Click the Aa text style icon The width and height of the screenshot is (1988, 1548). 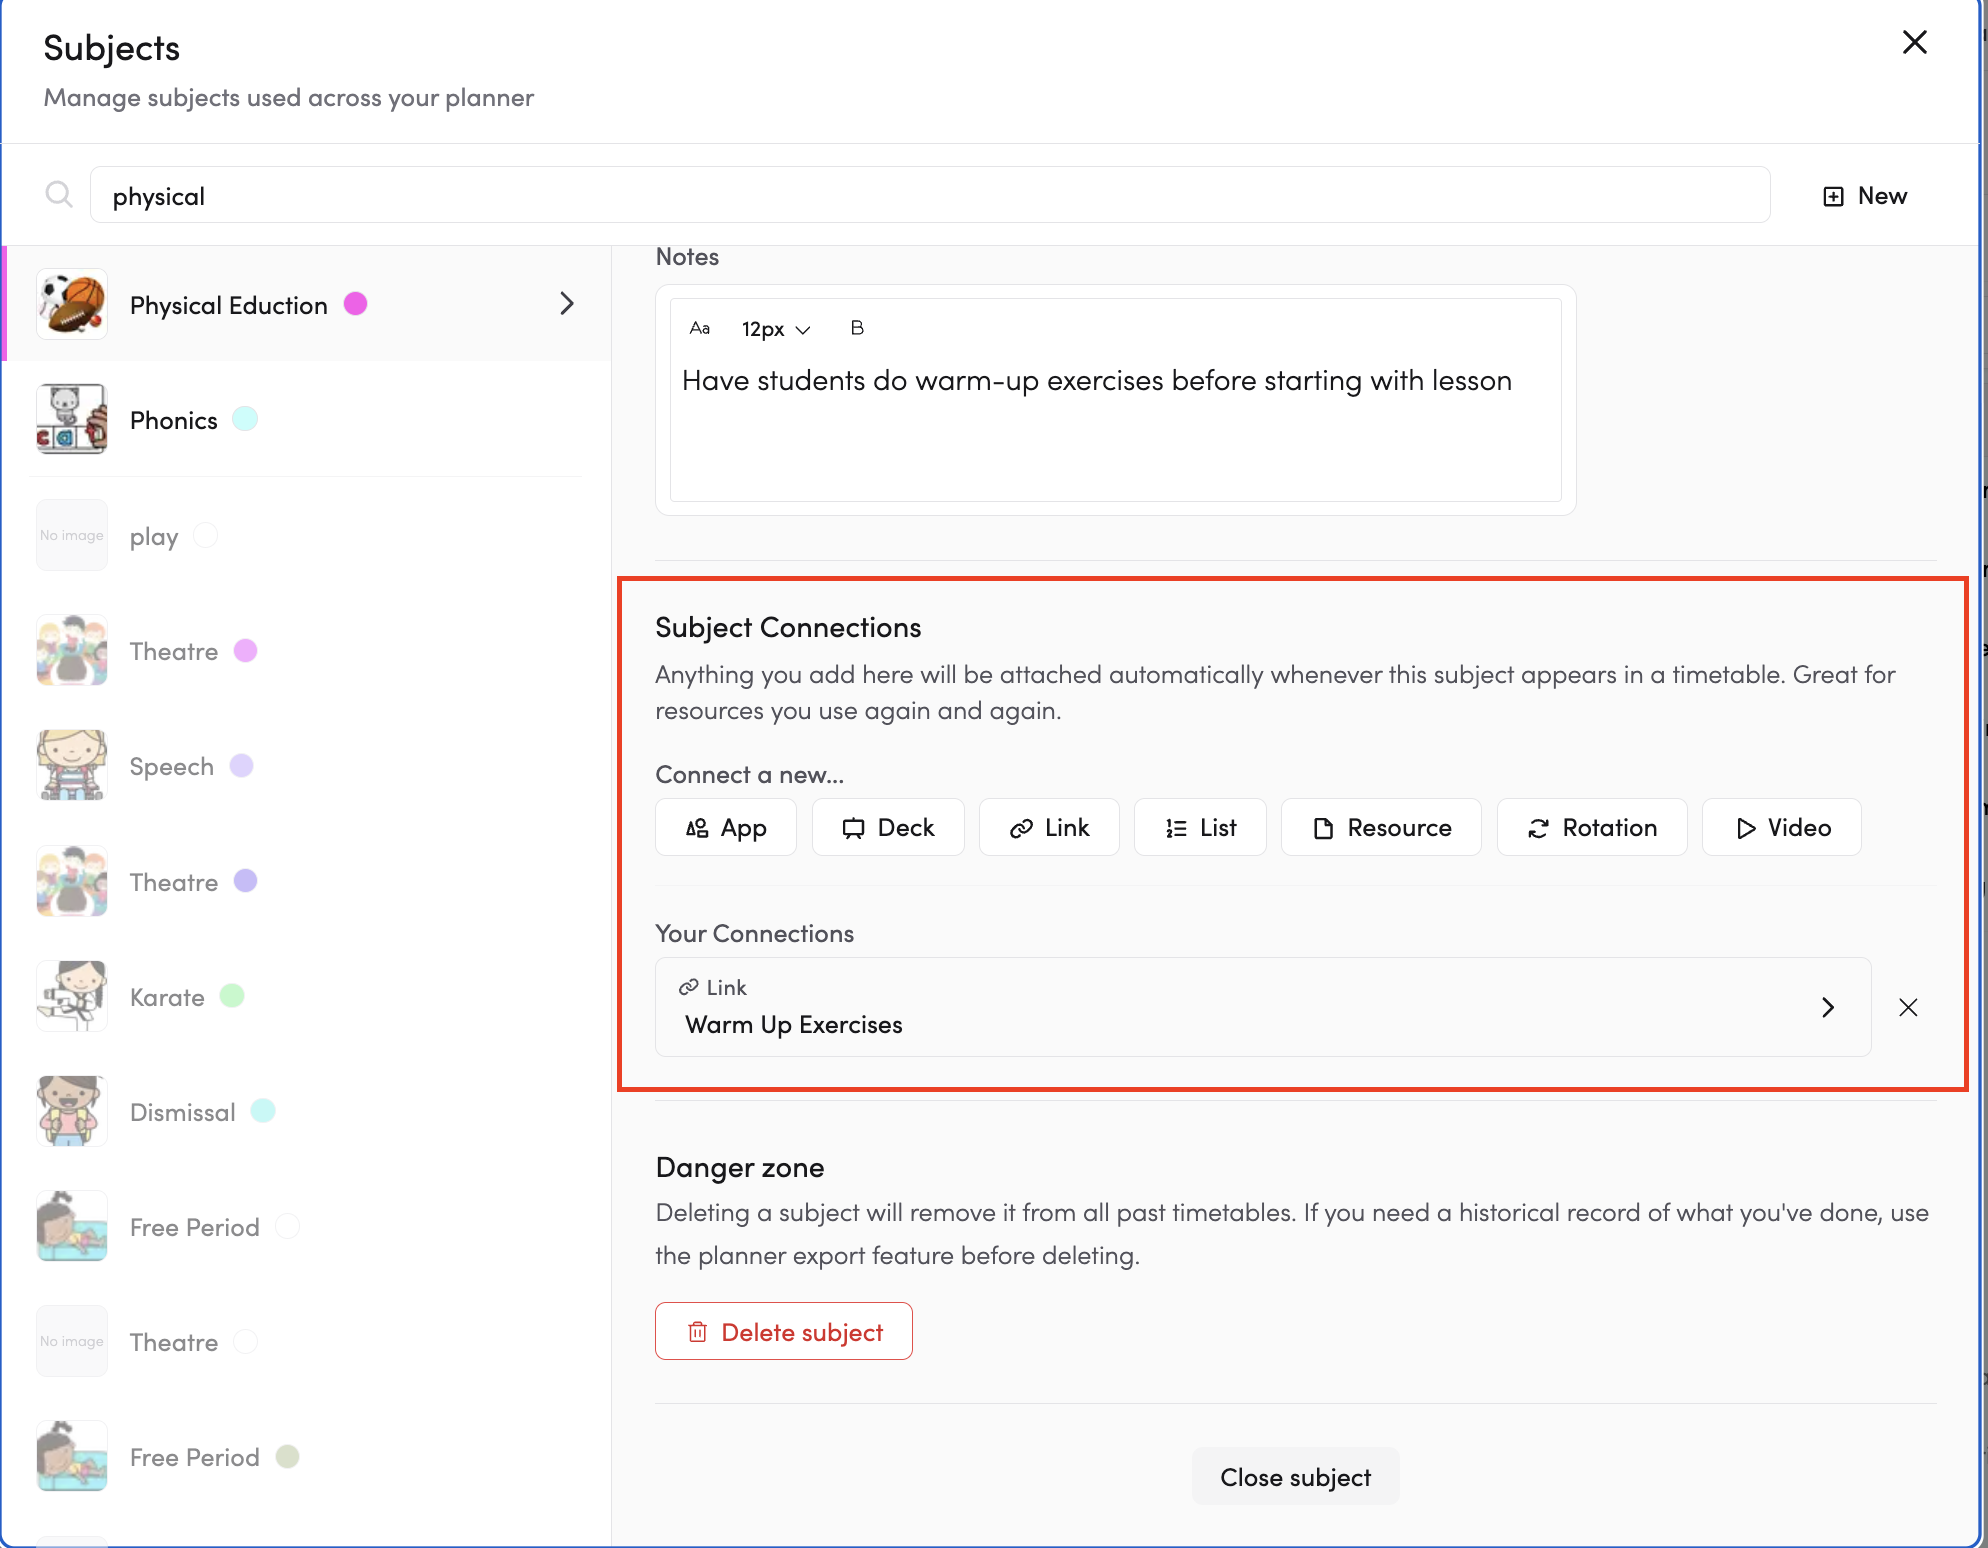coord(699,328)
